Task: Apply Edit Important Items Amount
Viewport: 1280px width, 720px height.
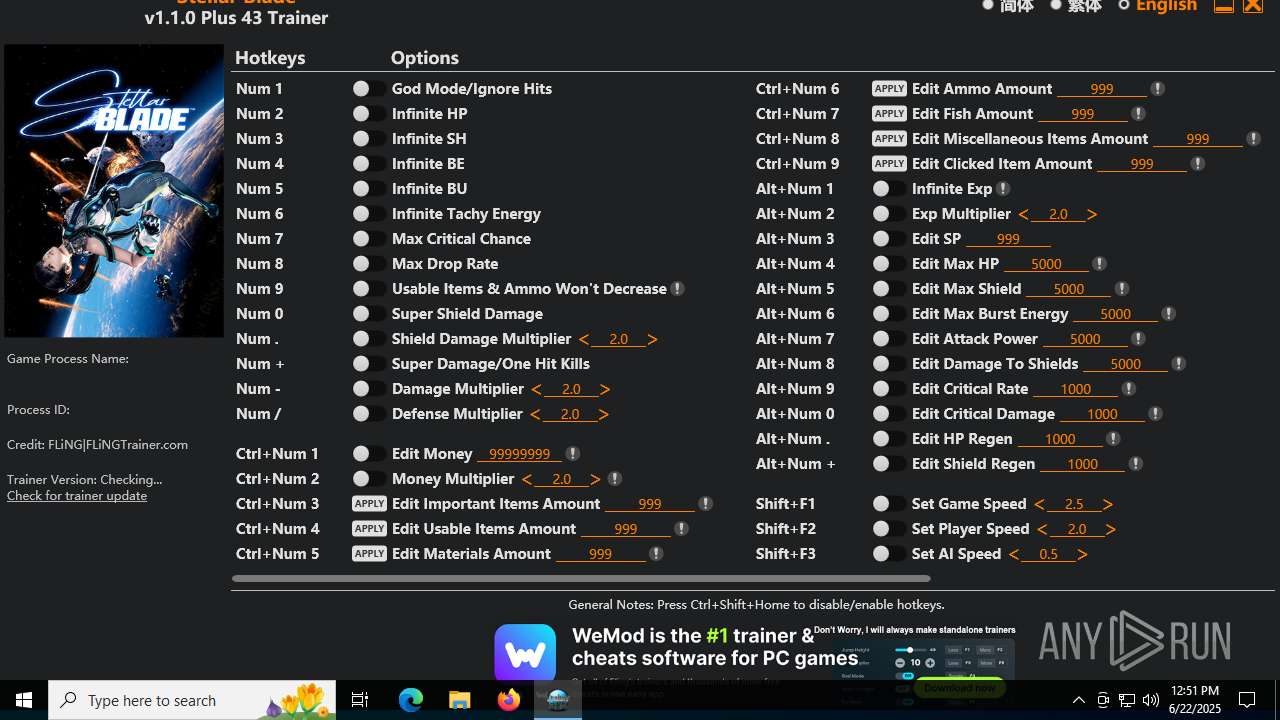Action: tap(369, 504)
